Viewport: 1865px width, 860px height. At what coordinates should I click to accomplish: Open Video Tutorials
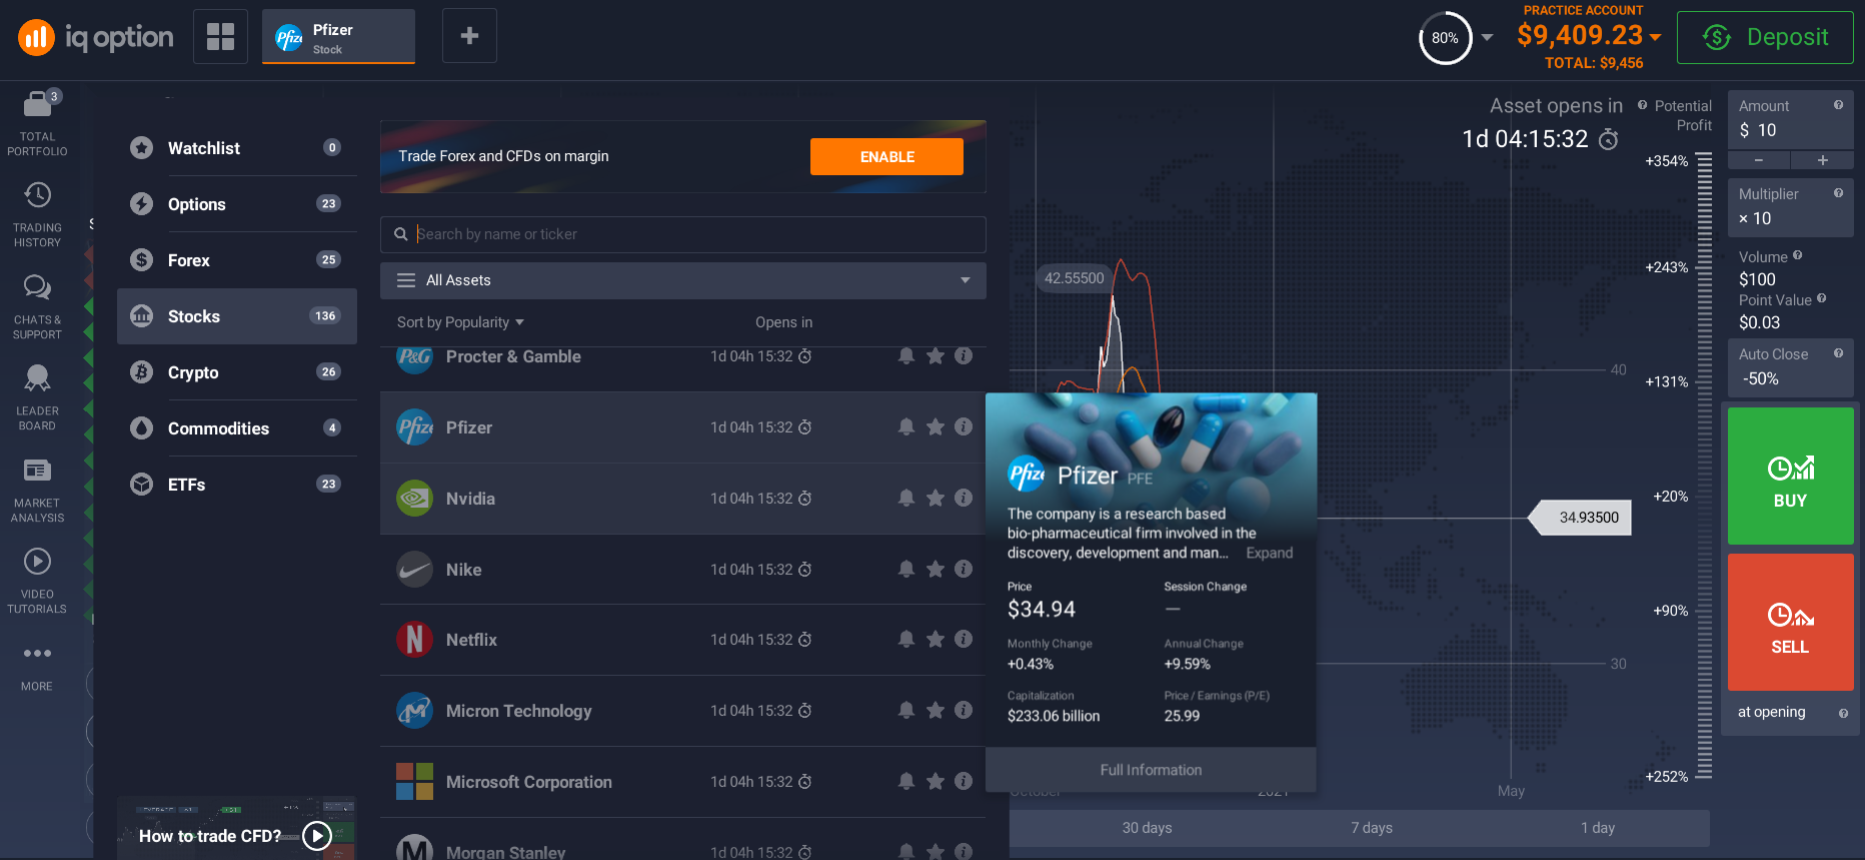[38, 580]
